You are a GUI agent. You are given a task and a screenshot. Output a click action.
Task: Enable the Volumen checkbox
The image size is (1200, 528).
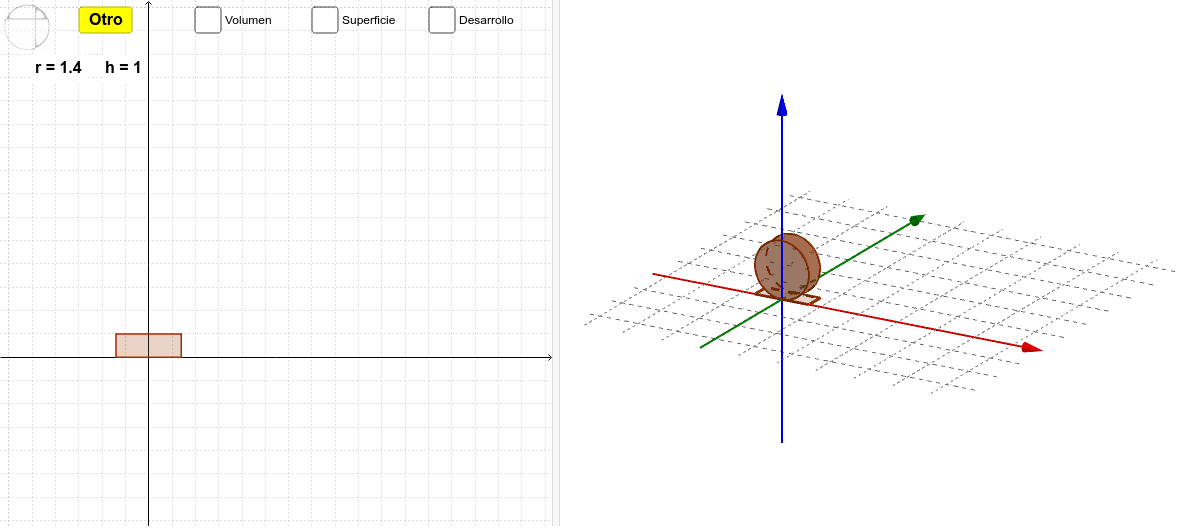coord(208,20)
